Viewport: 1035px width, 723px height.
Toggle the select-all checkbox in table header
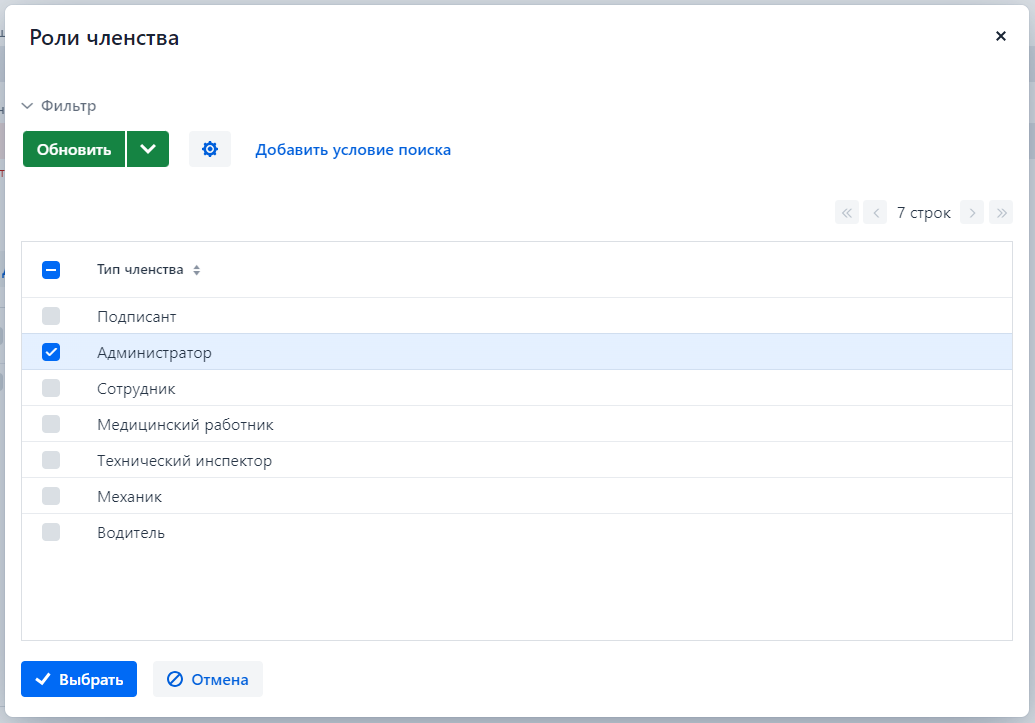(x=51, y=270)
